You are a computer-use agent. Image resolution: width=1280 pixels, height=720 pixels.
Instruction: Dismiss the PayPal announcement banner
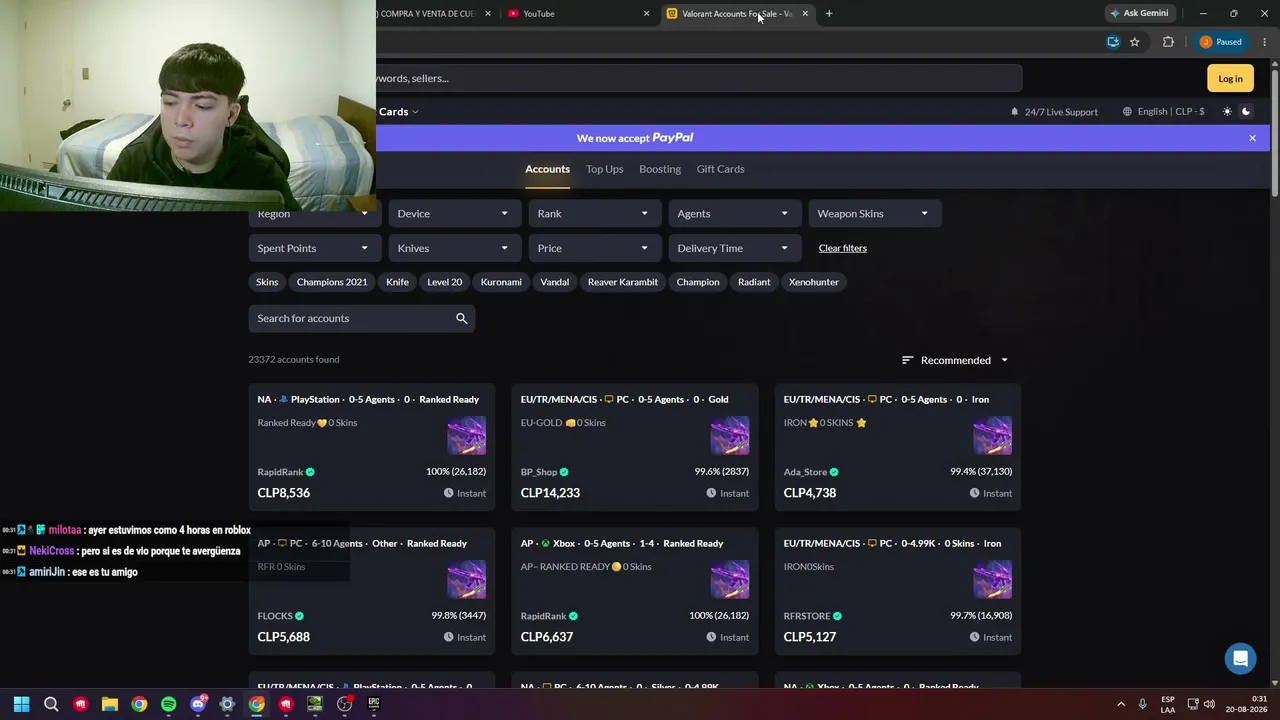(1252, 138)
